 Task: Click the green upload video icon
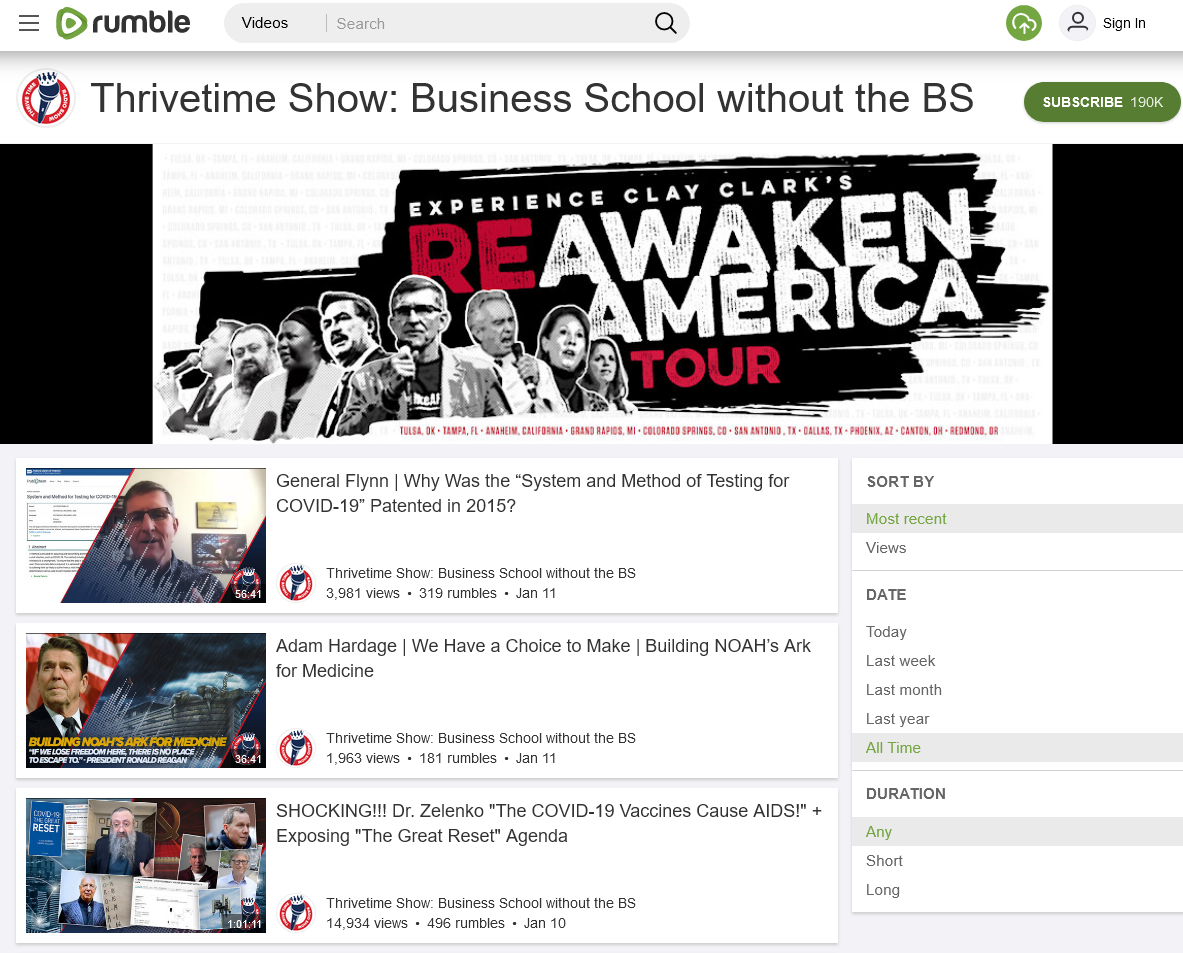tap(1023, 23)
